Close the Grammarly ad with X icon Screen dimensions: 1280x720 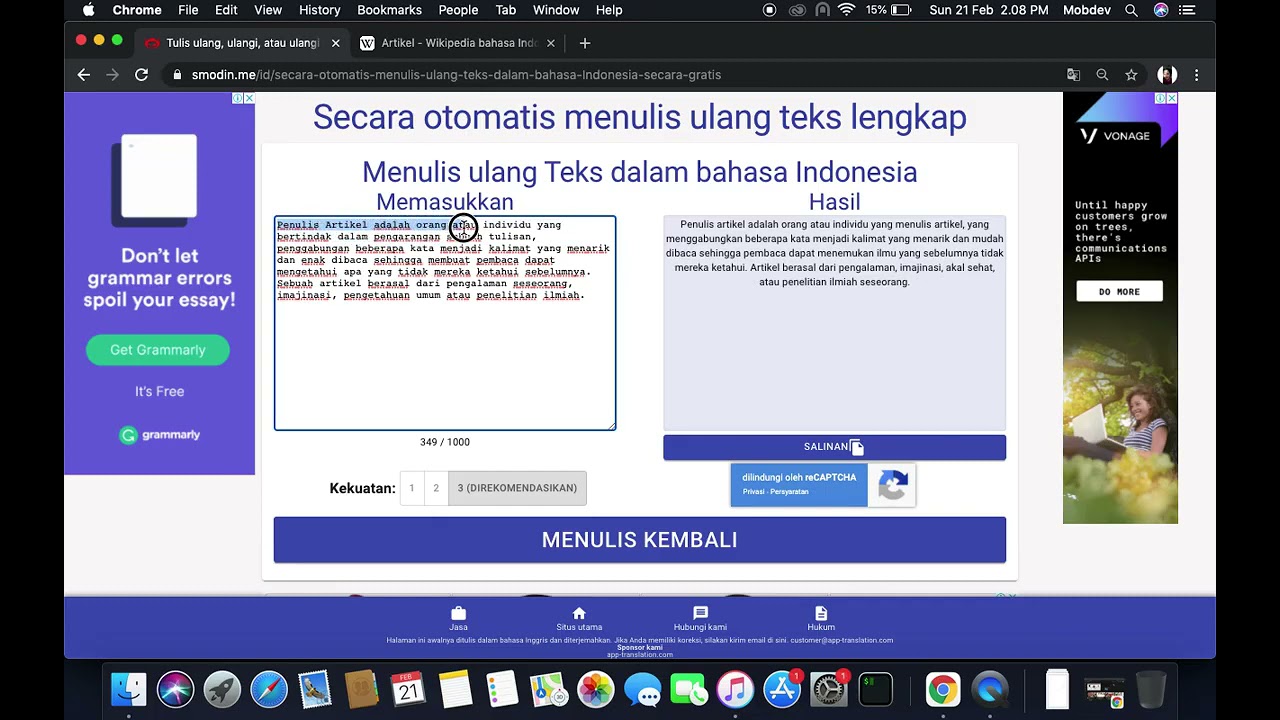point(249,98)
